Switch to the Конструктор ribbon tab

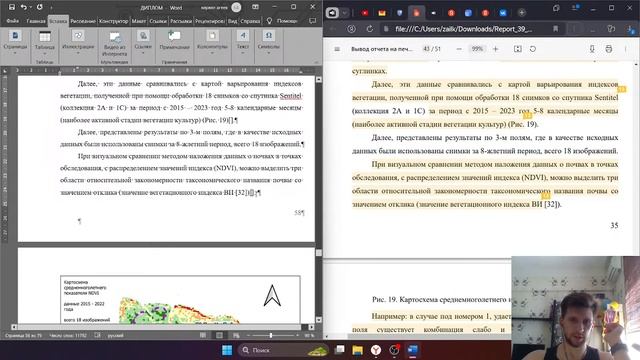pyautogui.click(x=113, y=21)
